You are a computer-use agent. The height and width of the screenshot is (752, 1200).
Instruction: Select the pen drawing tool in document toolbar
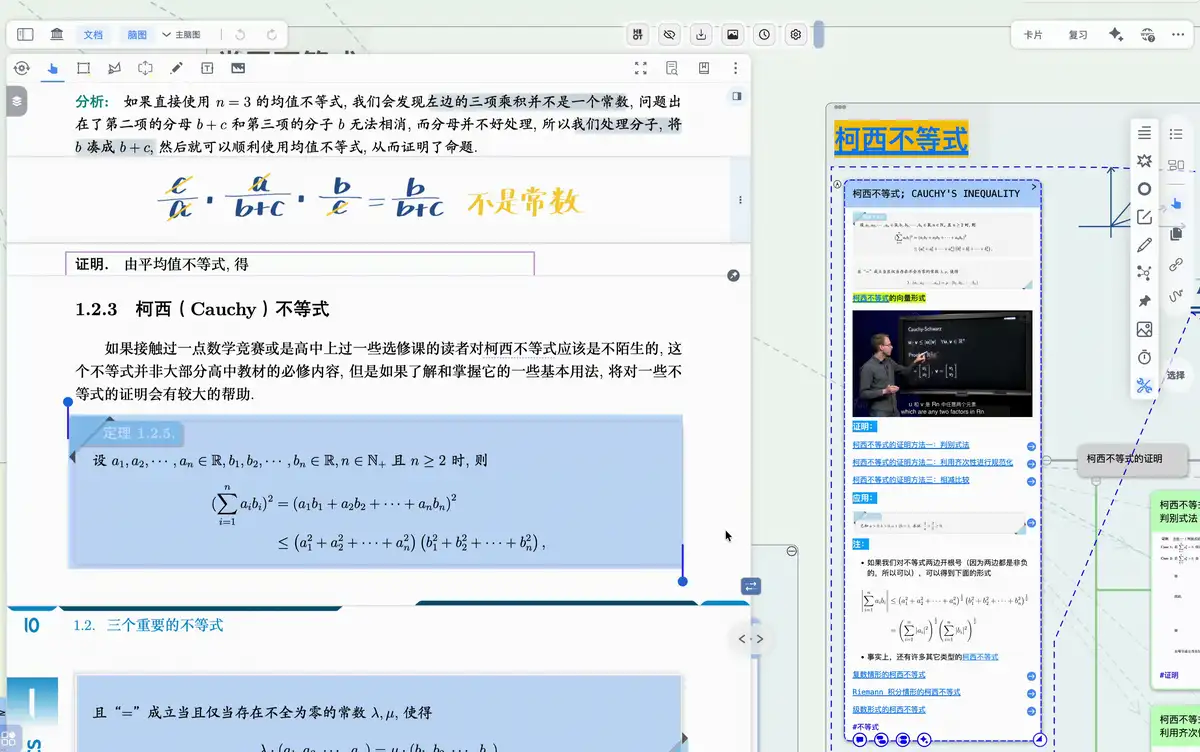[x=177, y=68]
